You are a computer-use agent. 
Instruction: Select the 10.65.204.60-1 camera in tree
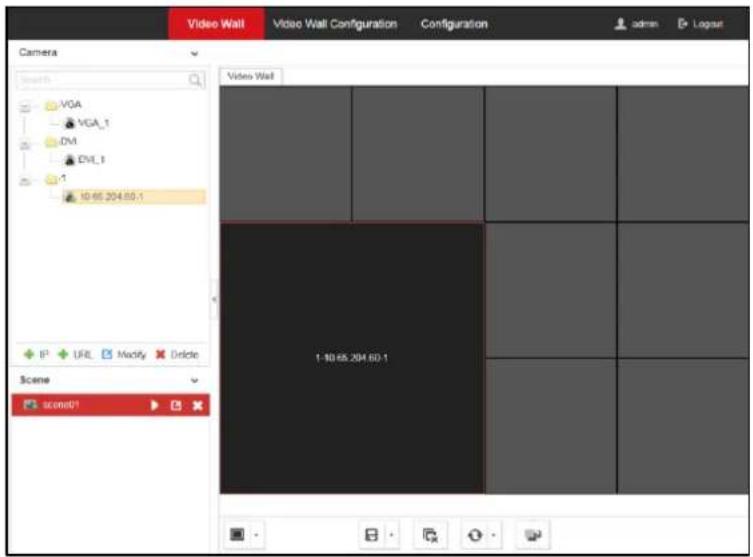[x=134, y=197]
